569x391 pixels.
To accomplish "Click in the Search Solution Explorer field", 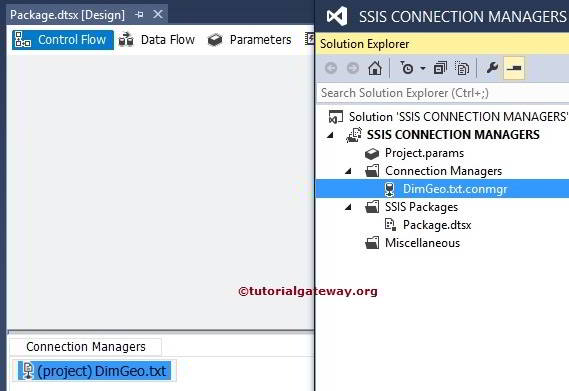I will (x=442, y=93).
